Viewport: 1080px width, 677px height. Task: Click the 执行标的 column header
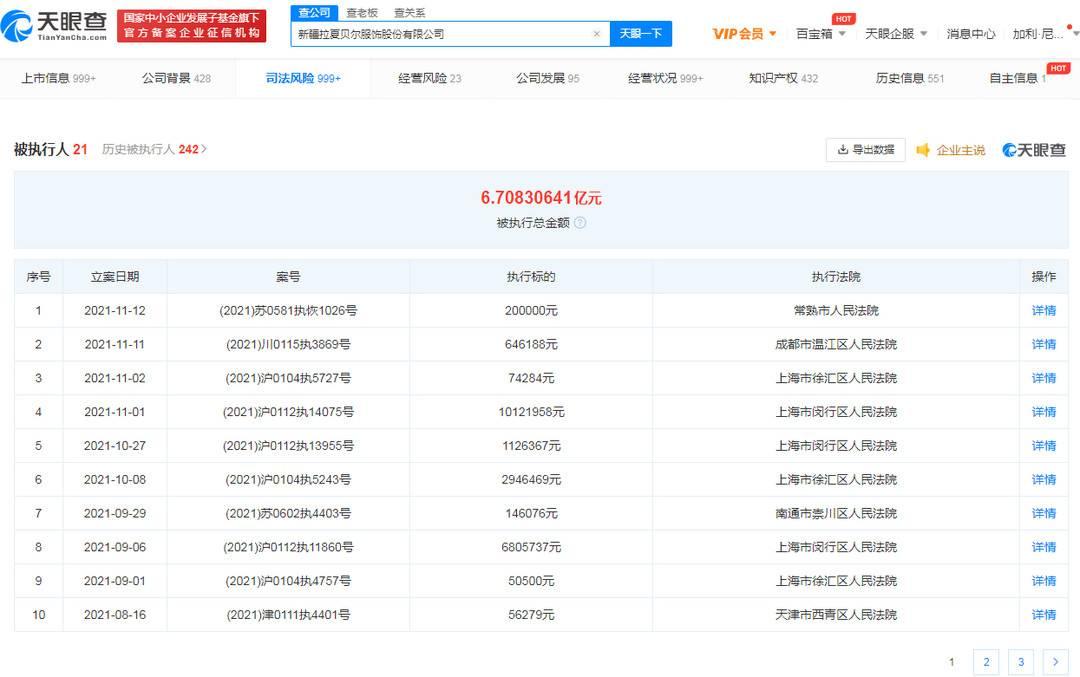[x=531, y=277]
